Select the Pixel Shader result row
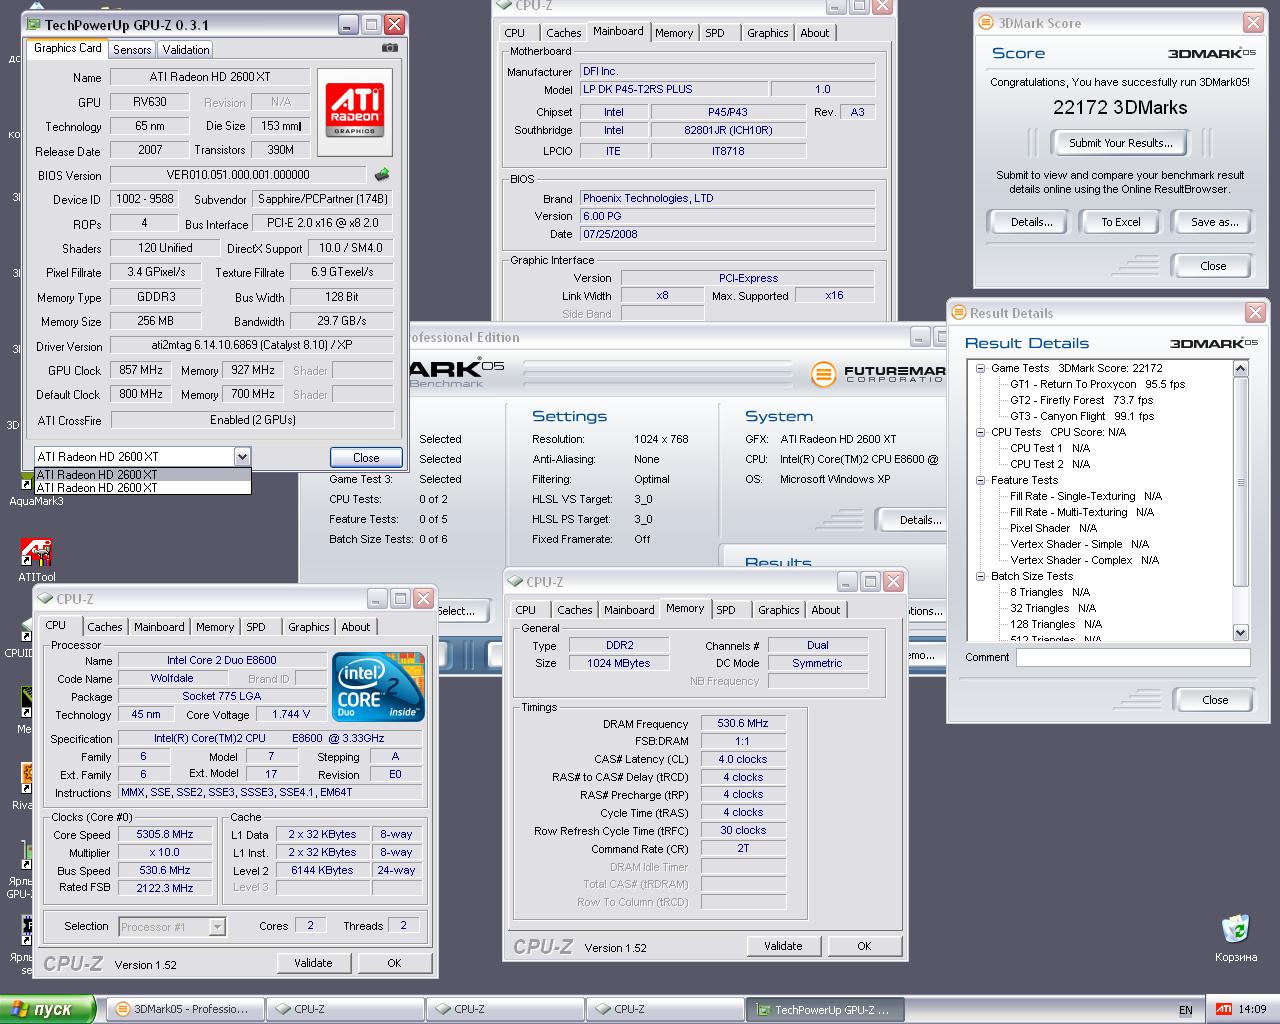1280x1024 pixels. click(1053, 528)
